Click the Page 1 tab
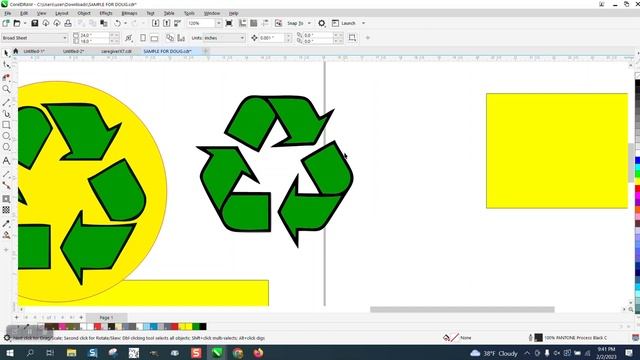Image resolution: width=640 pixels, height=360 pixels. pyautogui.click(x=106, y=317)
